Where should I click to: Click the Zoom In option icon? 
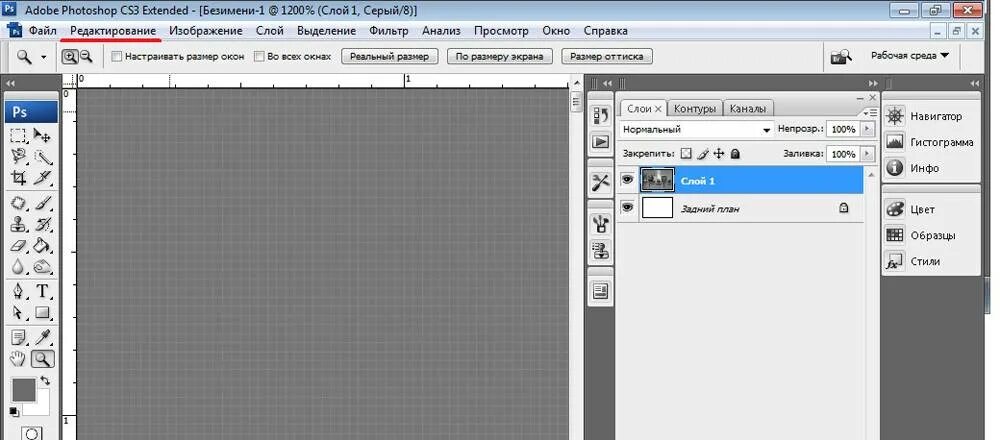70,57
